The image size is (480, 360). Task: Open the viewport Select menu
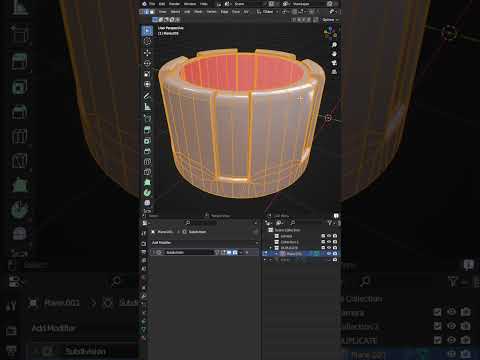click(x=175, y=12)
